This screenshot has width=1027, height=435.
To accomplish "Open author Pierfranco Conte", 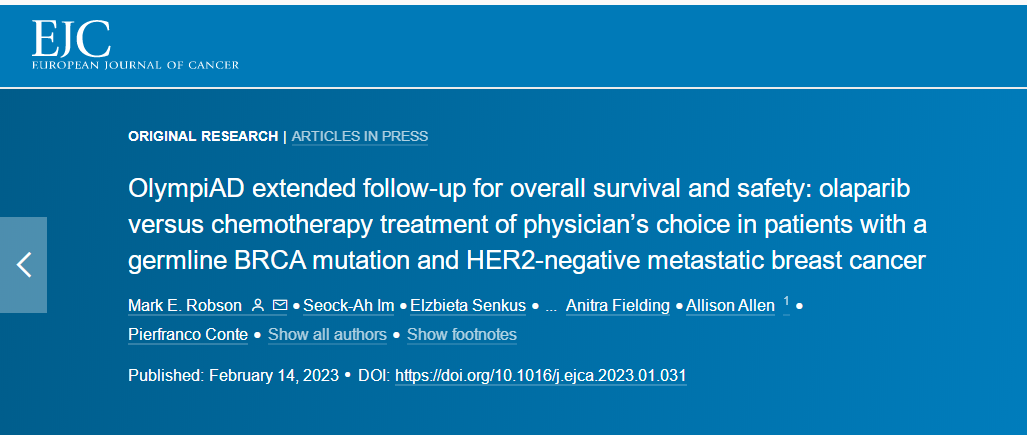I will click(188, 334).
